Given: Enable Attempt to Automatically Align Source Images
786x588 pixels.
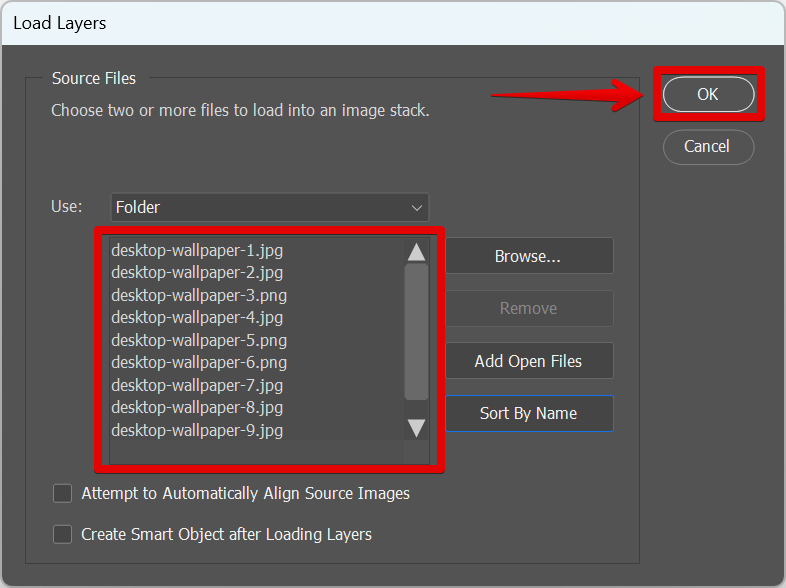Looking at the screenshot, I should point(63,493).
